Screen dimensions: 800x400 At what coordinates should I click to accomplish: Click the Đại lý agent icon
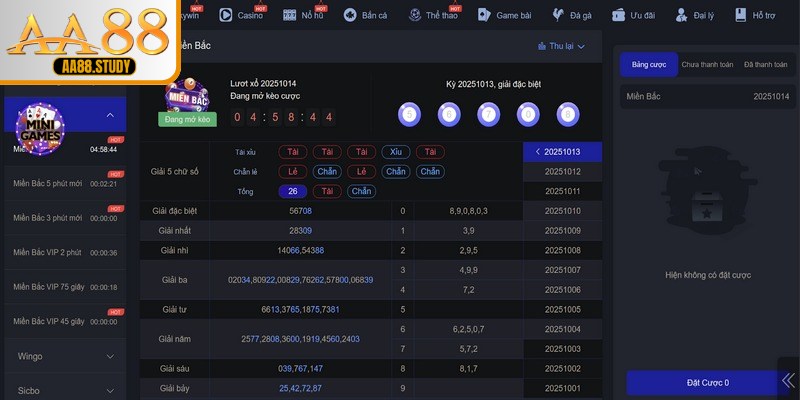pyautogui.click(x=681, y=15)
